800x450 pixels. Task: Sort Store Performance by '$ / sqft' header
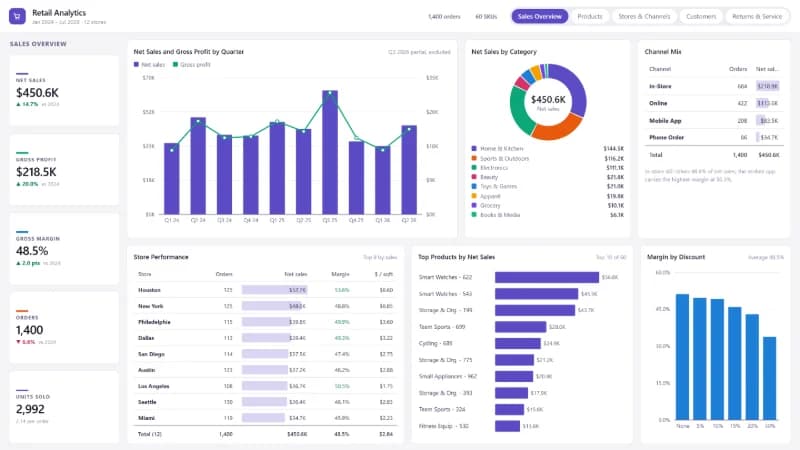(384, 274)
